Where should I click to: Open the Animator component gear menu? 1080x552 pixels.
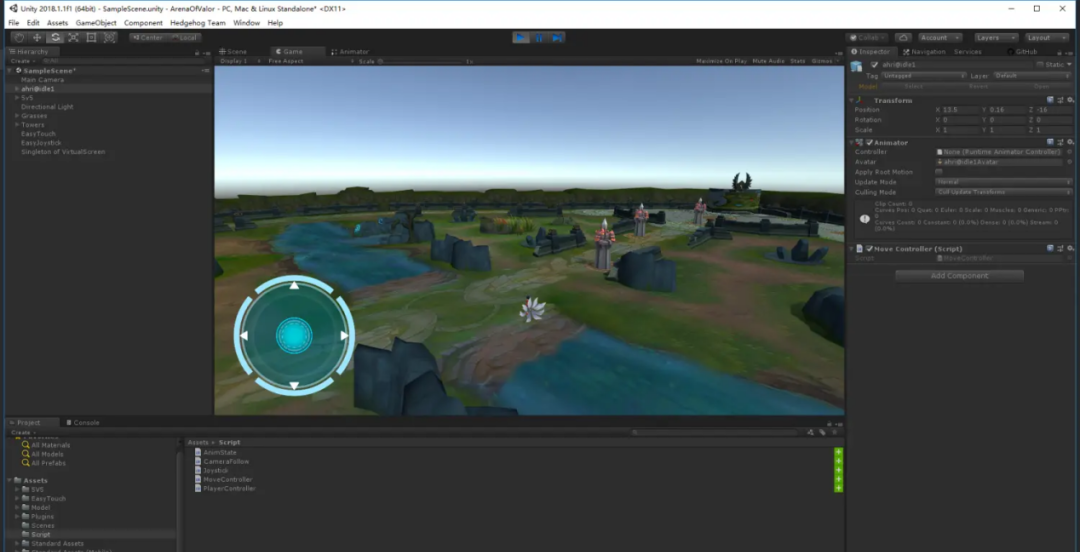(x=1070, y=143)
